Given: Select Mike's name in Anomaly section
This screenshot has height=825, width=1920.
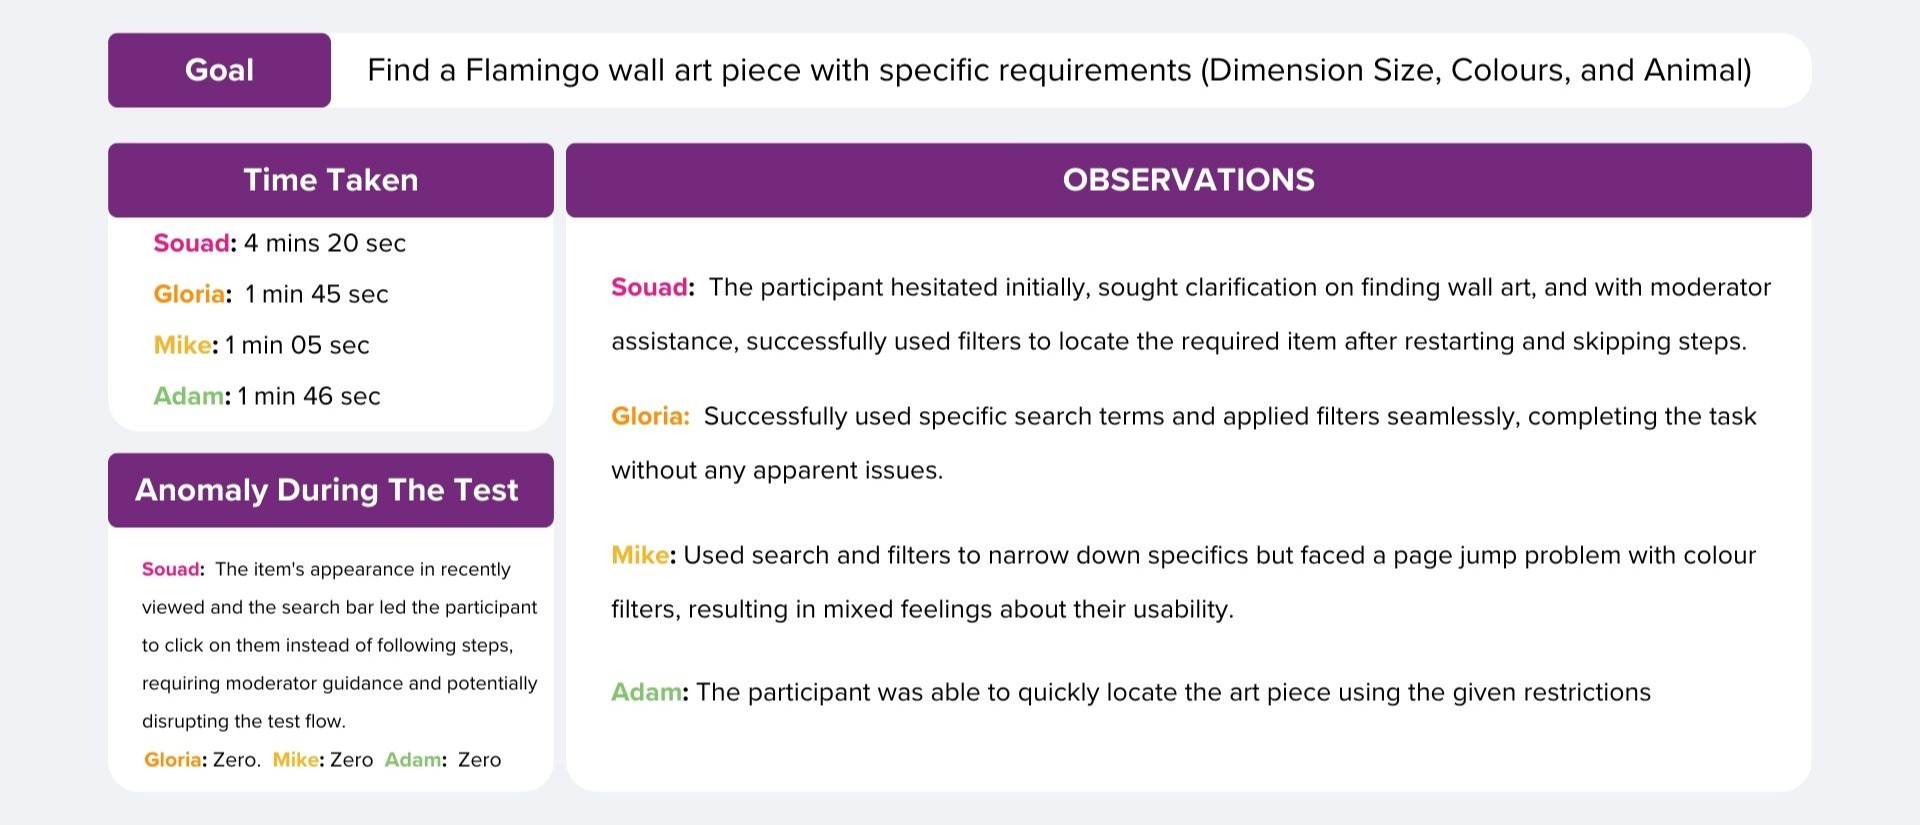Looking at the screenshot, I should [x=295, y=760].
